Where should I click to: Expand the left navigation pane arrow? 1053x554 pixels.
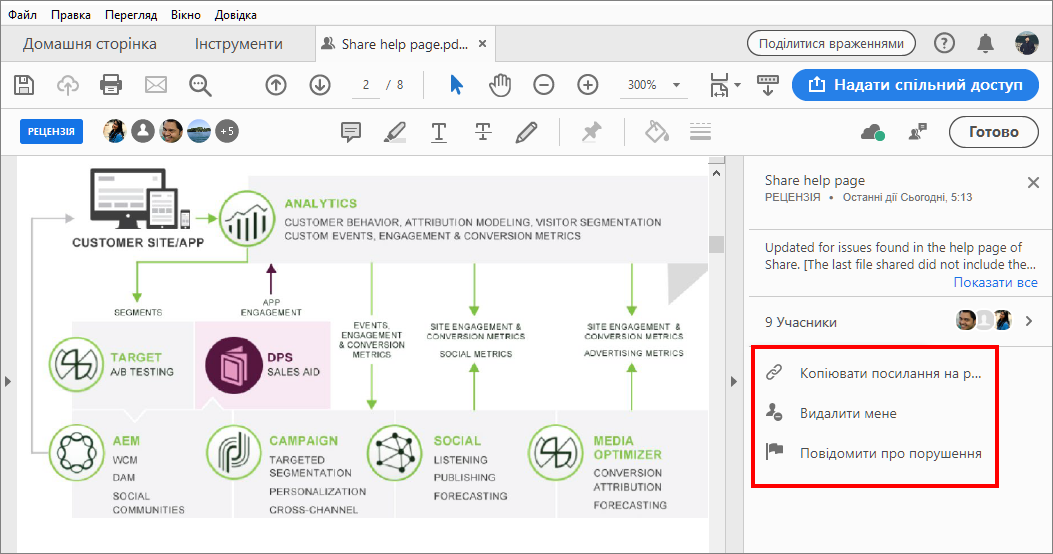pos(8,381)
